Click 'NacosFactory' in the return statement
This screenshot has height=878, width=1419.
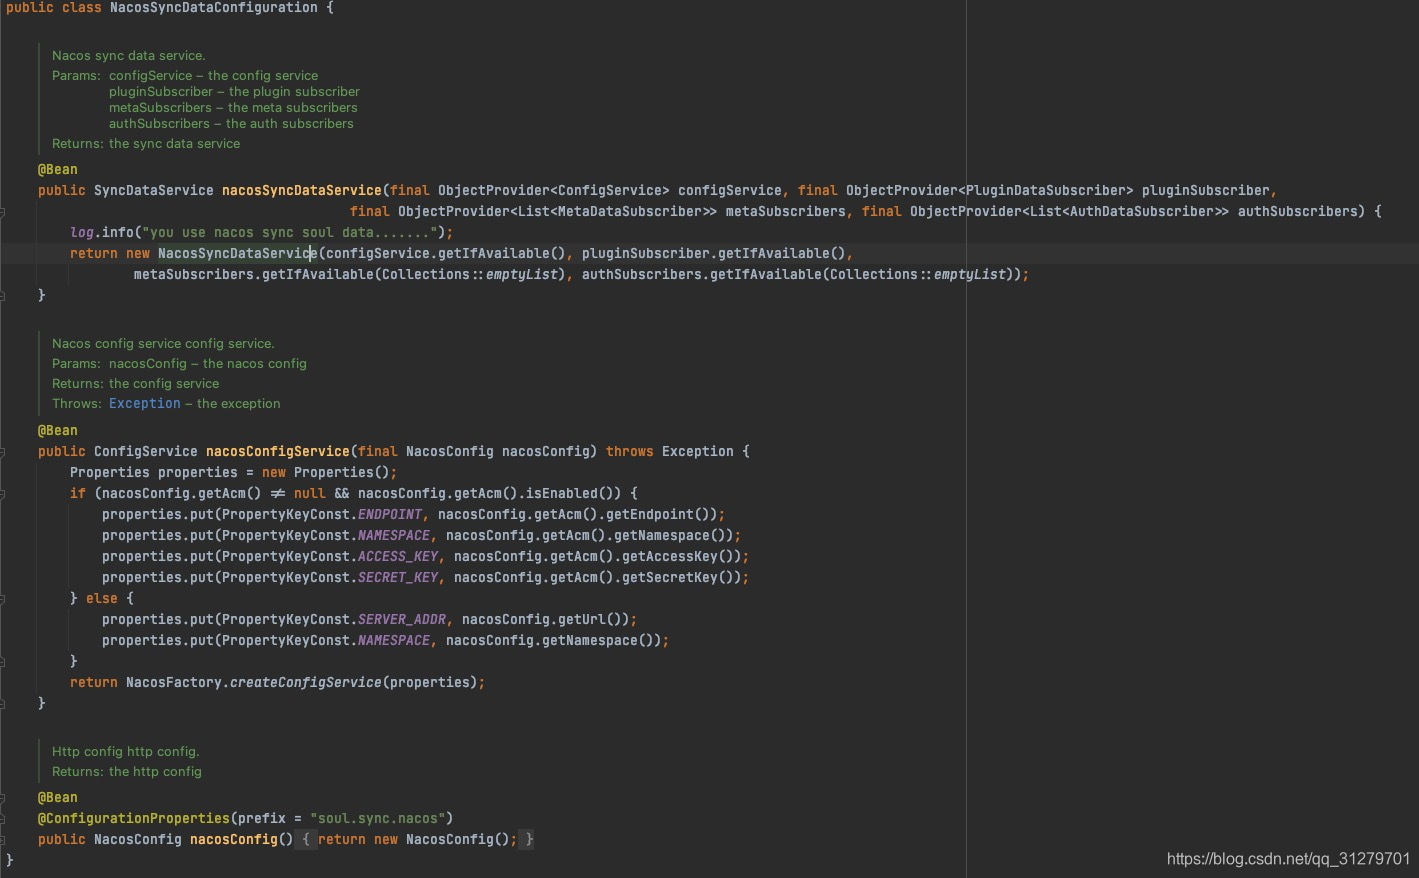(x=174, y=682)
